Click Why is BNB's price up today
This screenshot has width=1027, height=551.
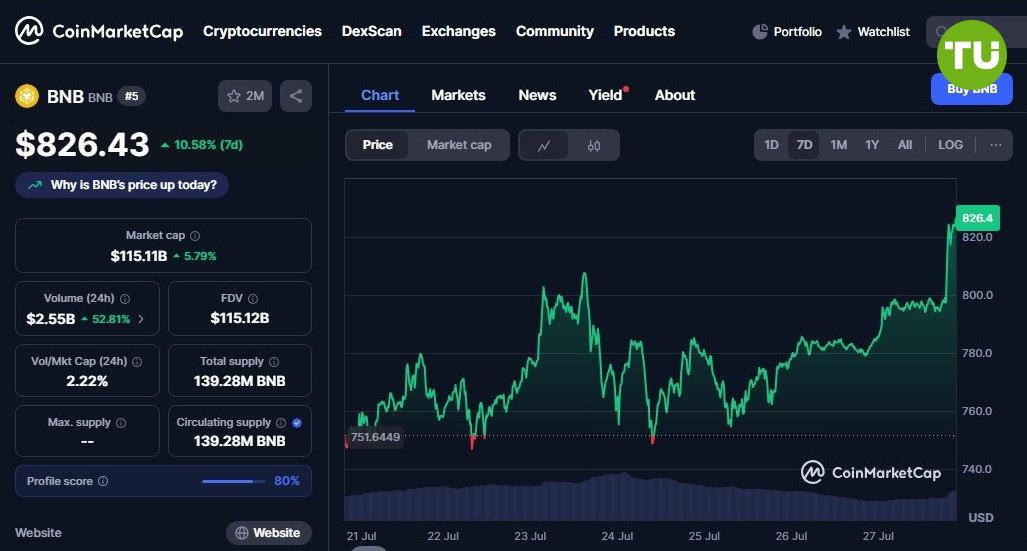coord(122,185)
